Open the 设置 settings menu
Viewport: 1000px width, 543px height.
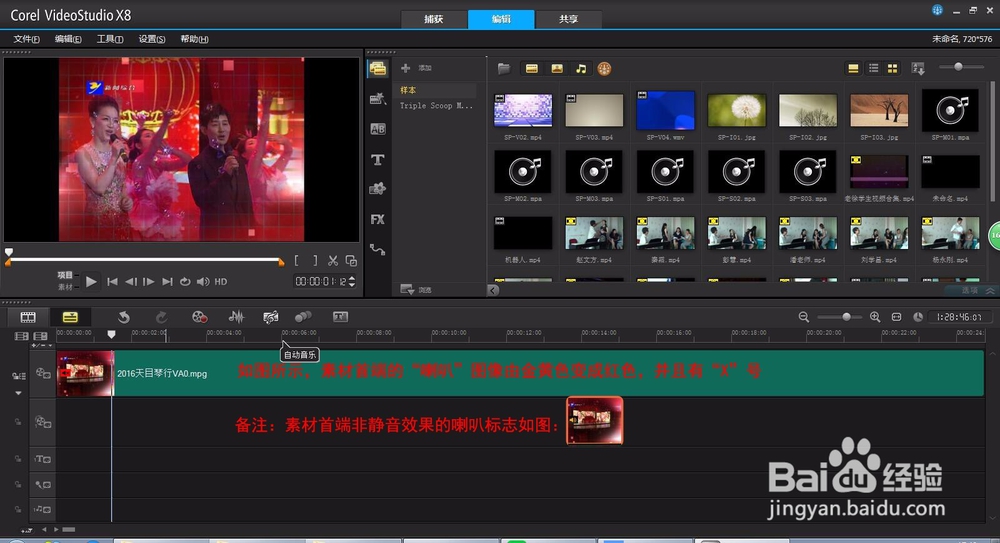152,39
